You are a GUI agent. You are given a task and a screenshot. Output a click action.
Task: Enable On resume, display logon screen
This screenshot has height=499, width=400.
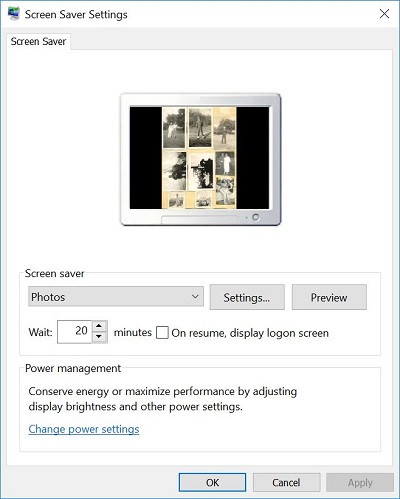pos(162,332)
